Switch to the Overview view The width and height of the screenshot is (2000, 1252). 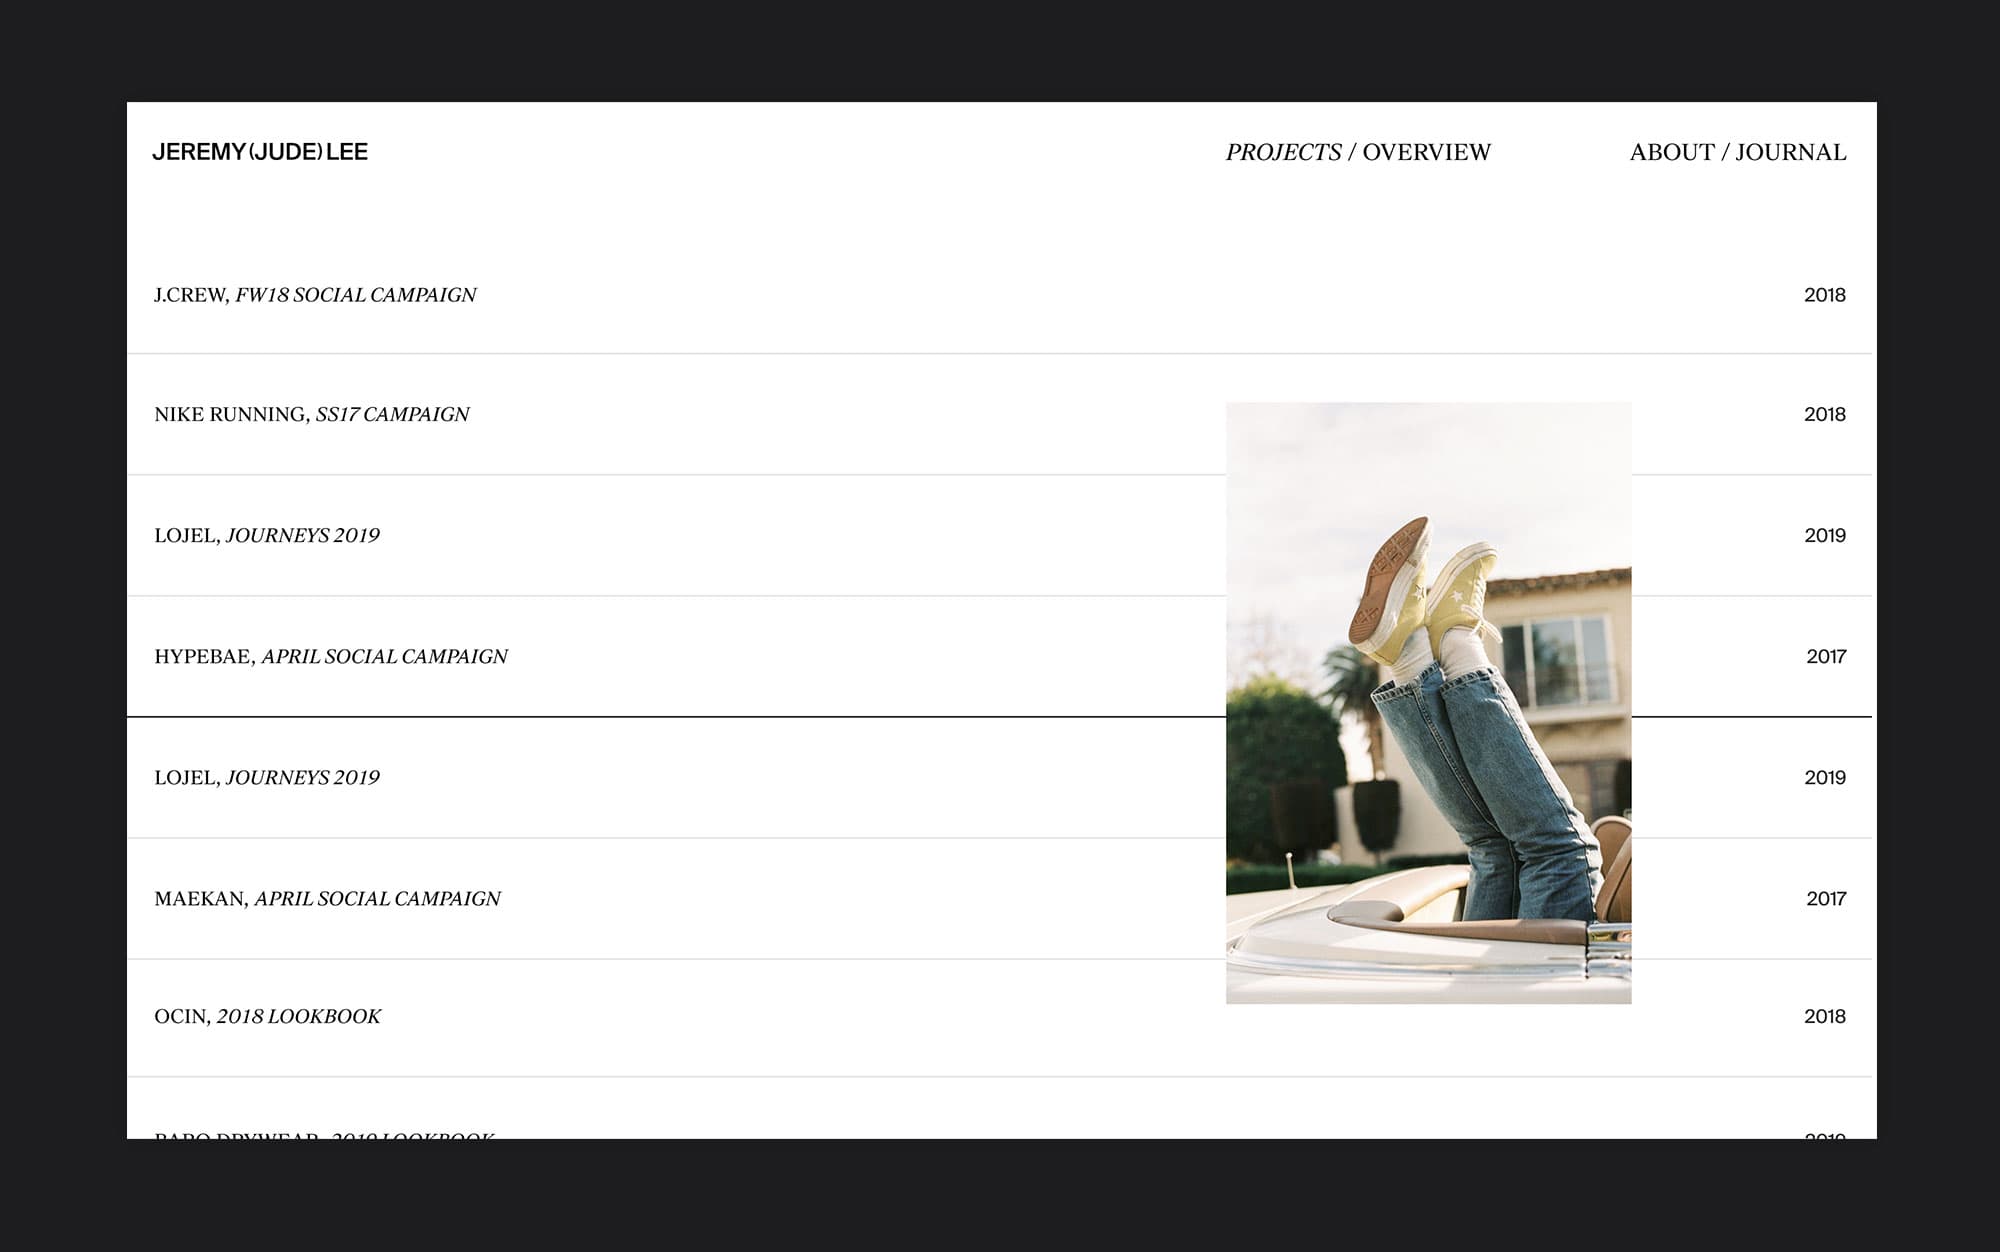point(1426,152)
